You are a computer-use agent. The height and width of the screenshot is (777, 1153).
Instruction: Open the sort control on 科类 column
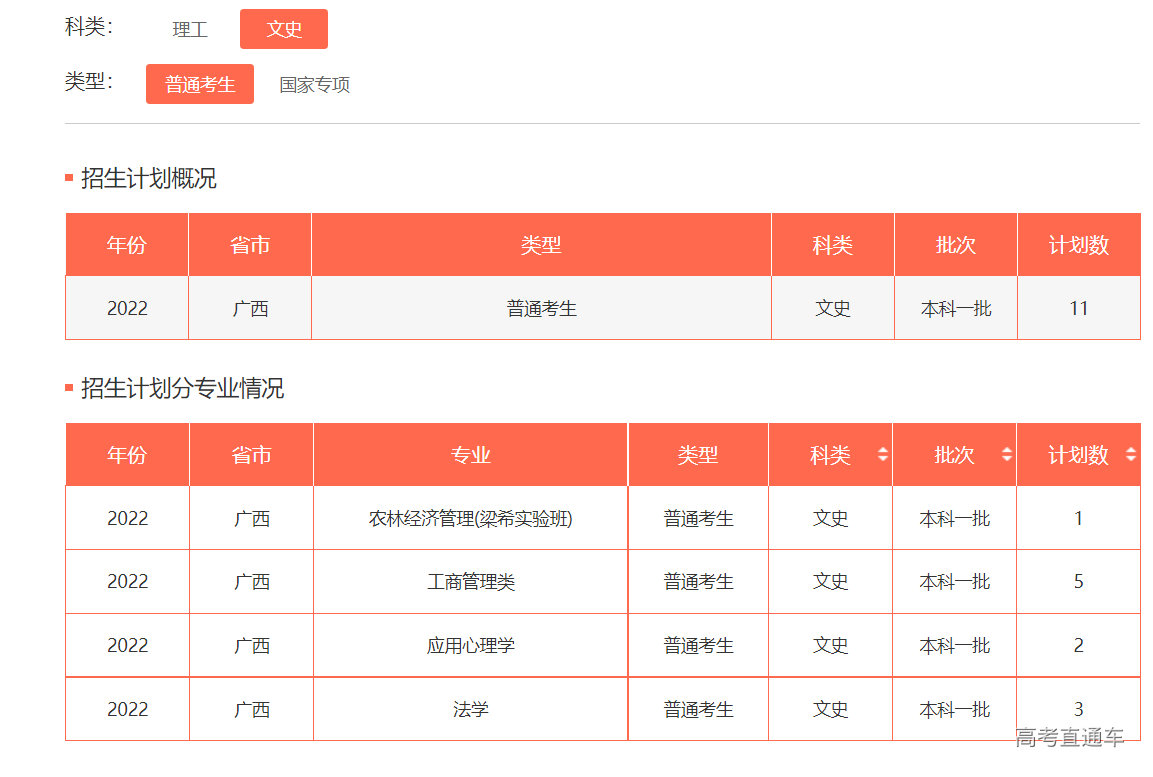click(x=884, y=453)
